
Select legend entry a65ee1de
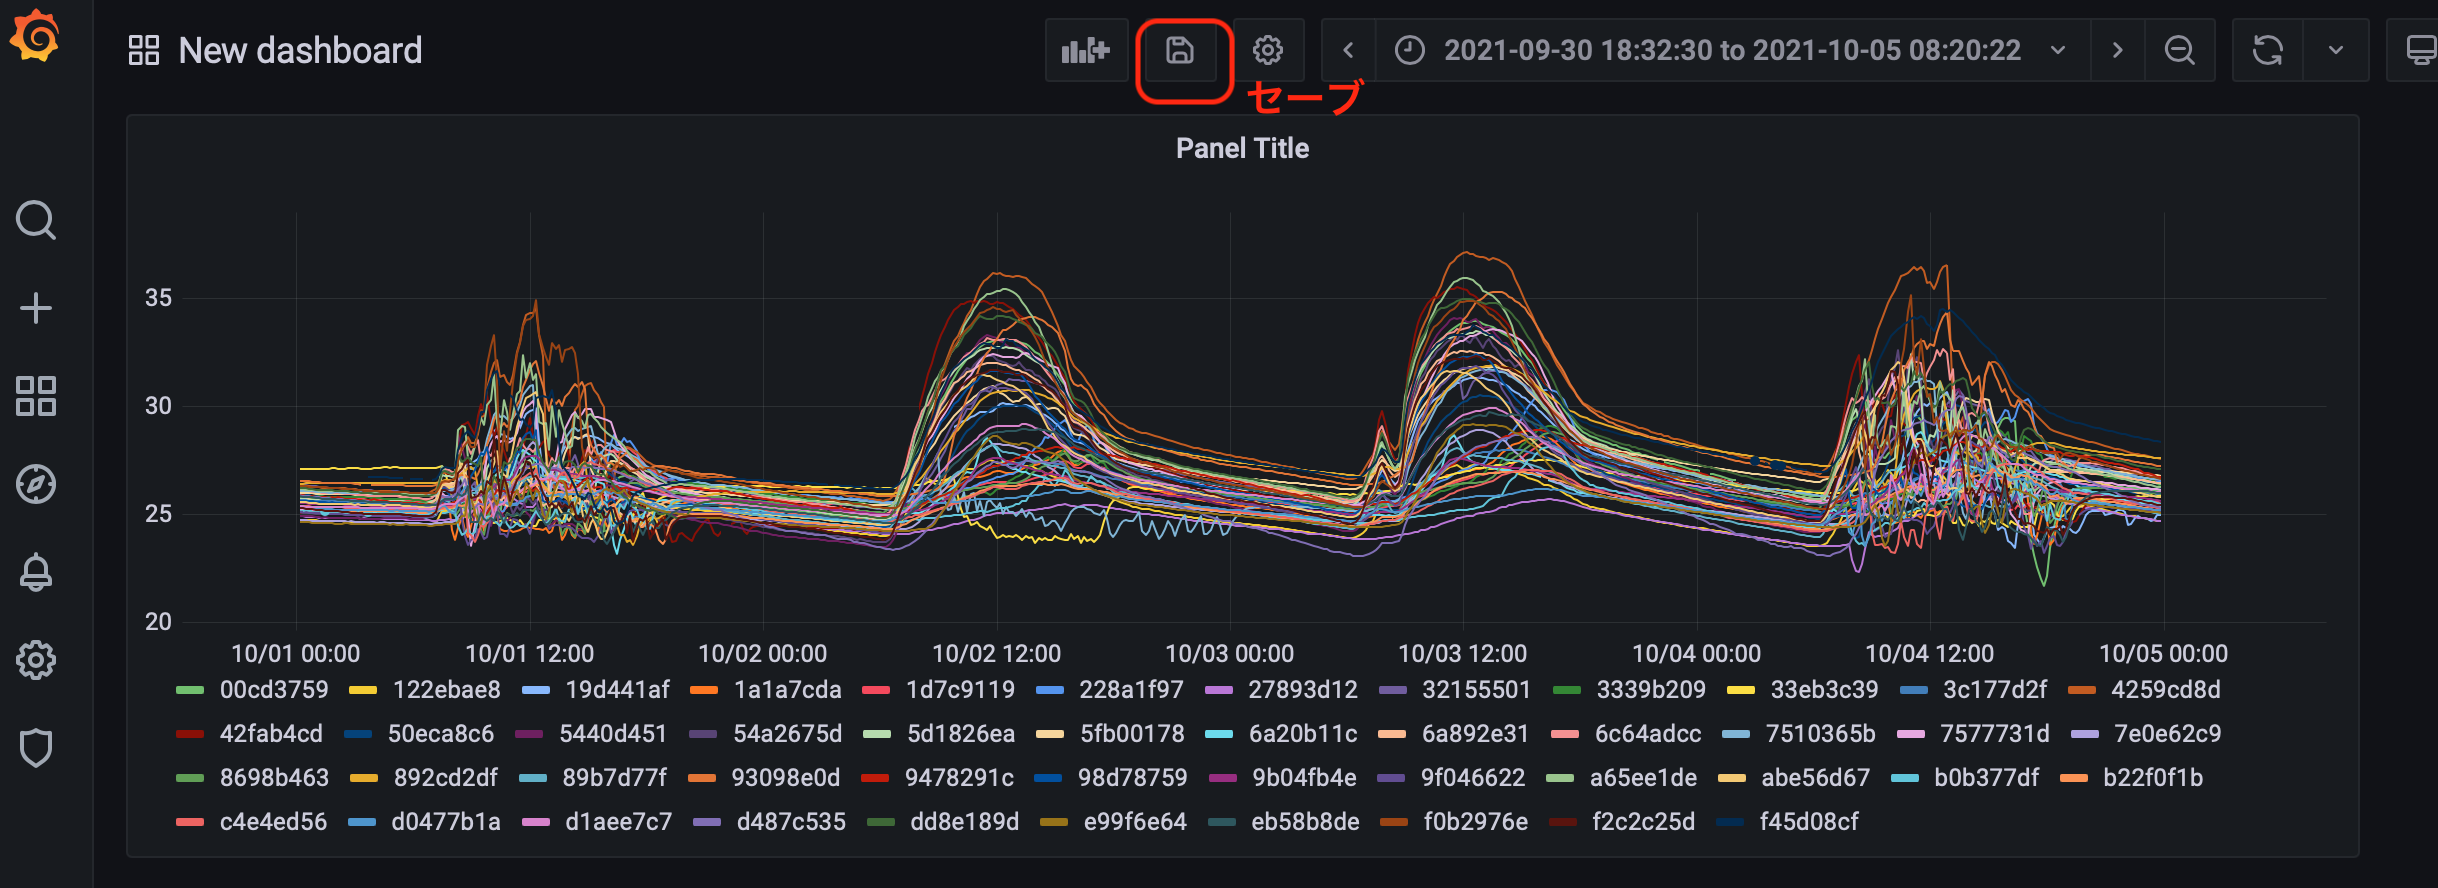[1643, 778]
